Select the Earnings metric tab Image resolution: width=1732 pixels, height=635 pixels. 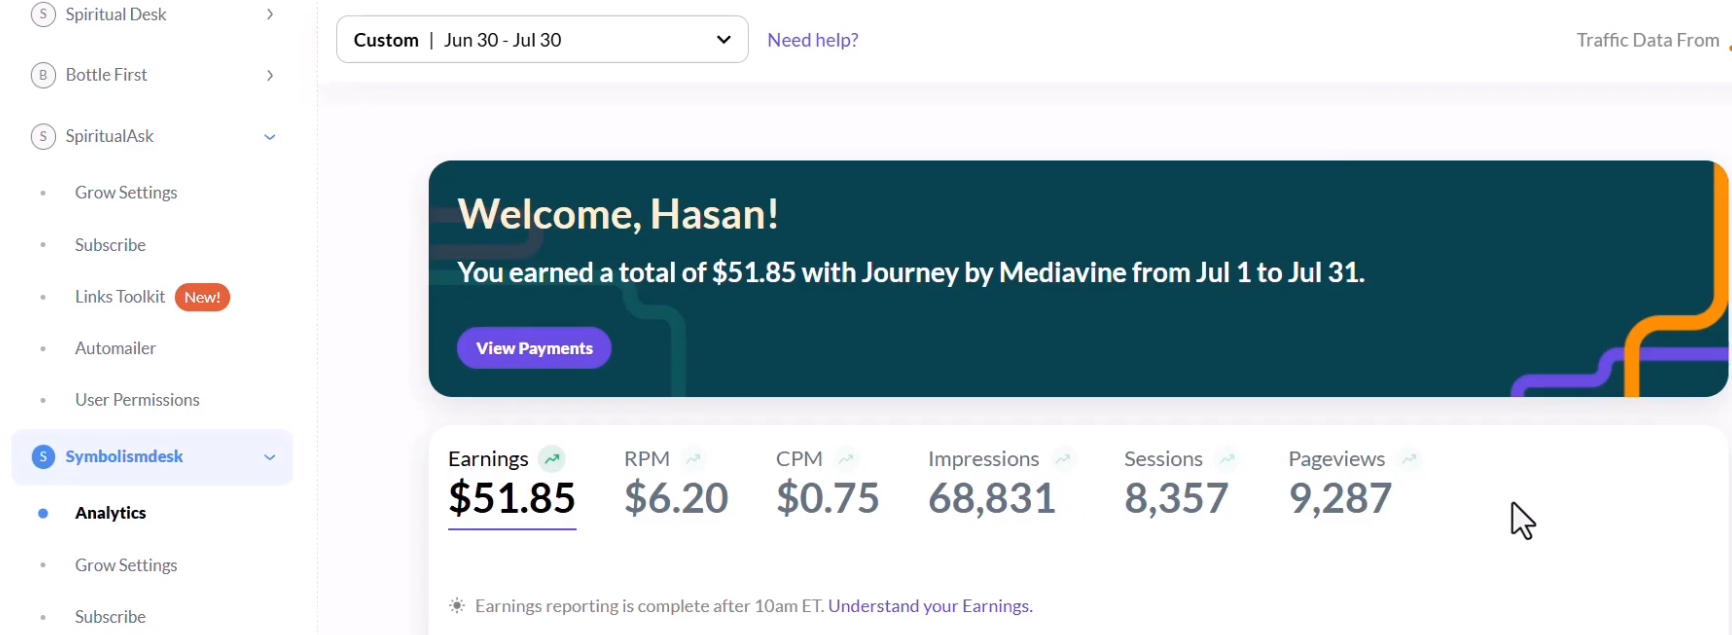tap(512, 484)
